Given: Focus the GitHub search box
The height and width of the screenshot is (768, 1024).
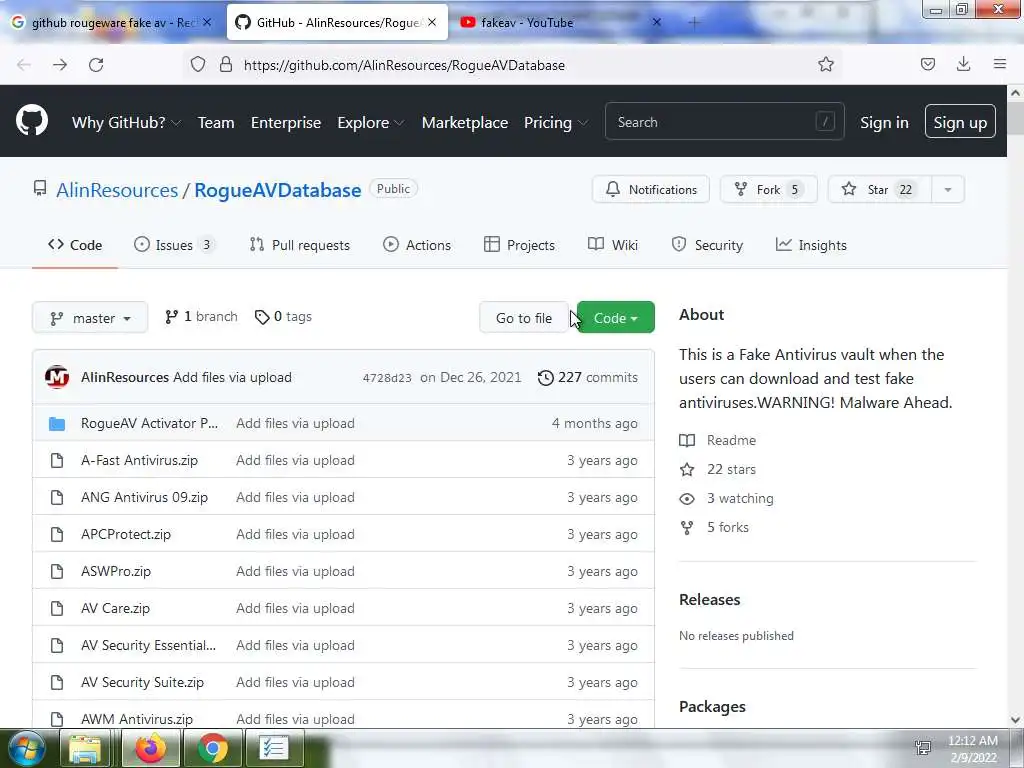Looking at the screenshot, I should click(x=724, y=121).
